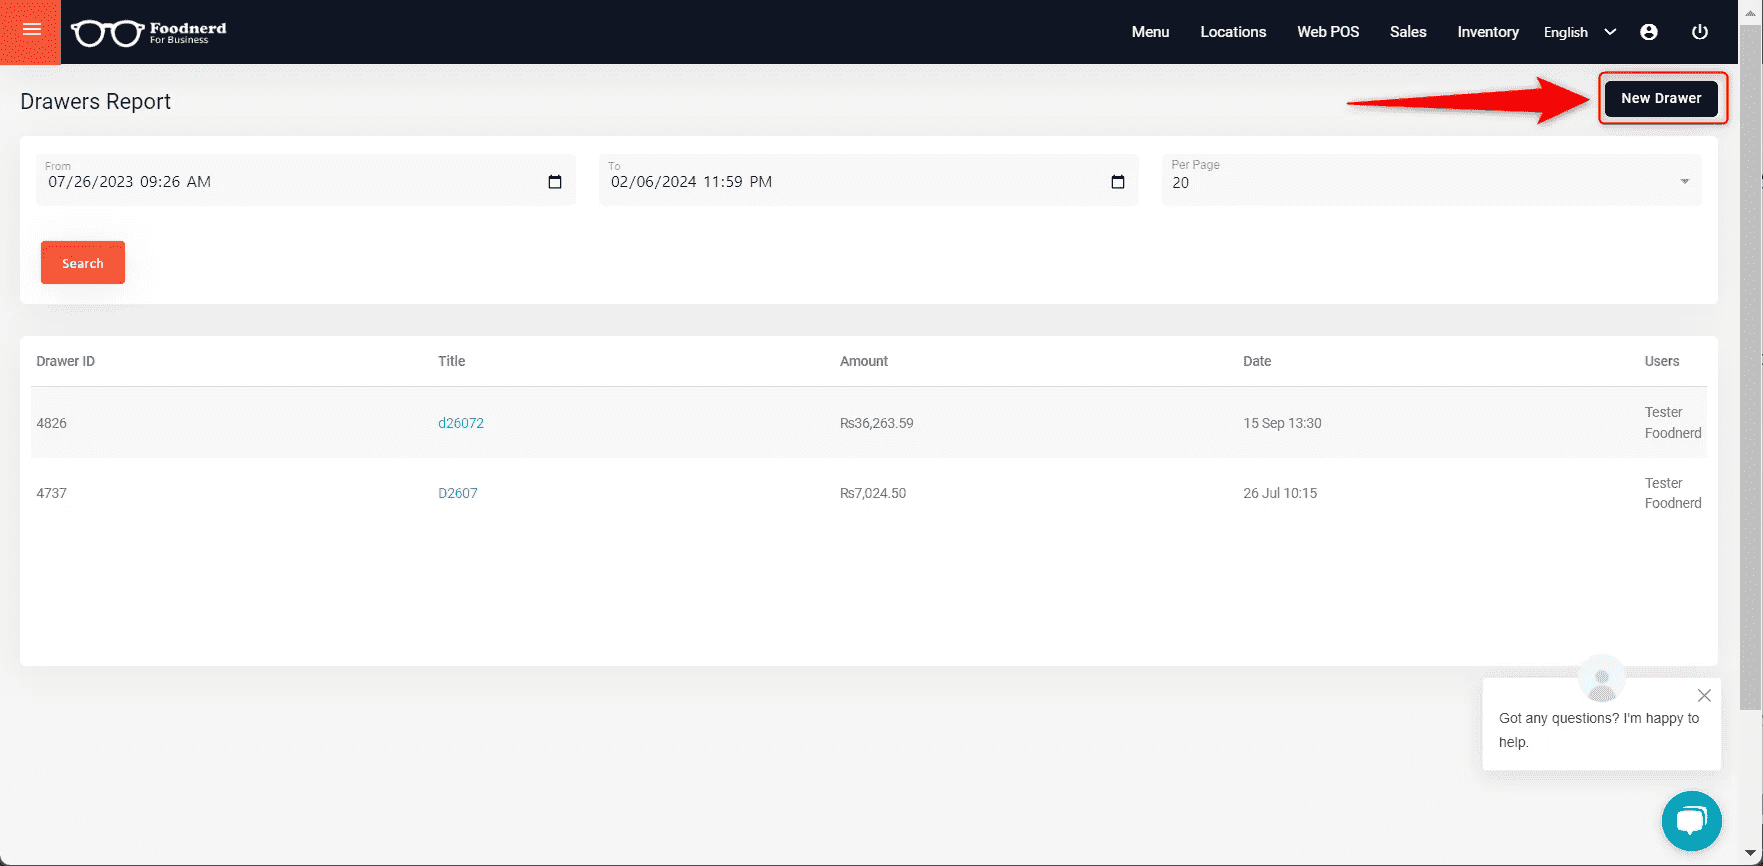Viewport: 1763px width, 866px height.
Task: Click the Users column header
Action: [x=1662, y=361]
